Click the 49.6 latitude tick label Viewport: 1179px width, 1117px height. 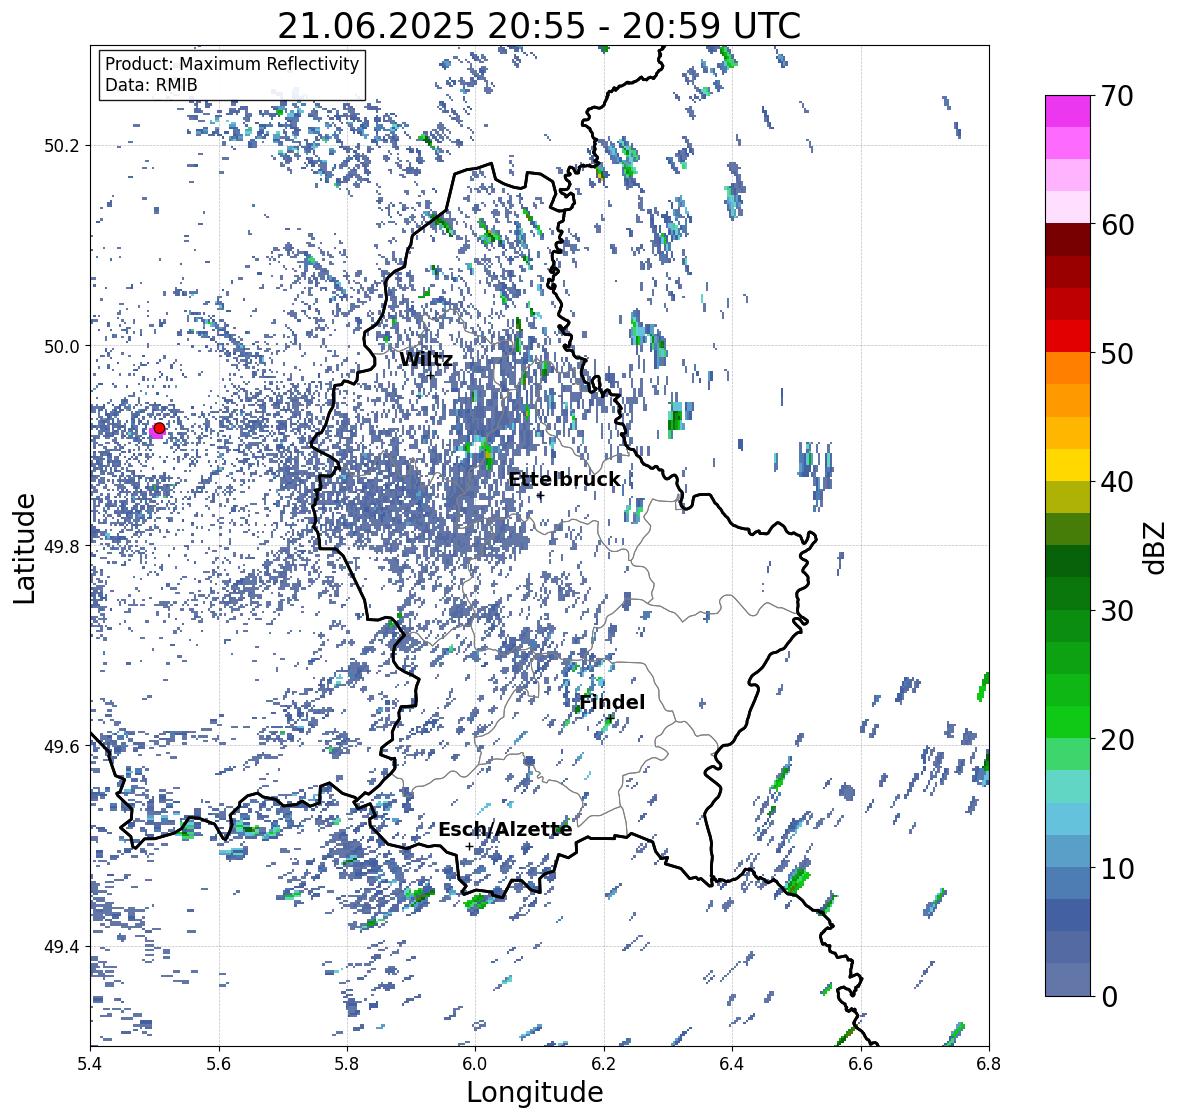pos(62,746)
